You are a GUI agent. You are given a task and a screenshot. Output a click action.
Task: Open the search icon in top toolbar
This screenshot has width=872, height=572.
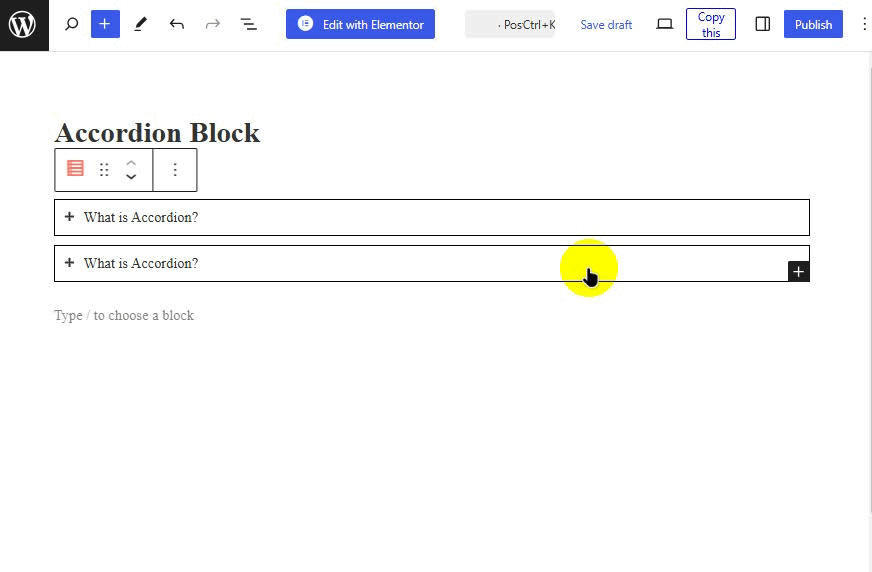point(71,25)
